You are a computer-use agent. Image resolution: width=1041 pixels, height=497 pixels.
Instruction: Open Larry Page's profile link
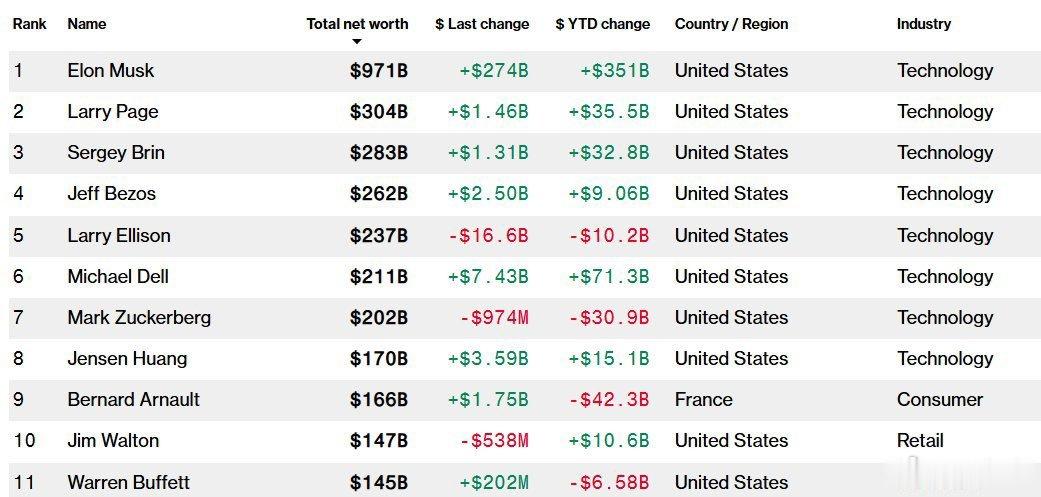click(113, 111)
